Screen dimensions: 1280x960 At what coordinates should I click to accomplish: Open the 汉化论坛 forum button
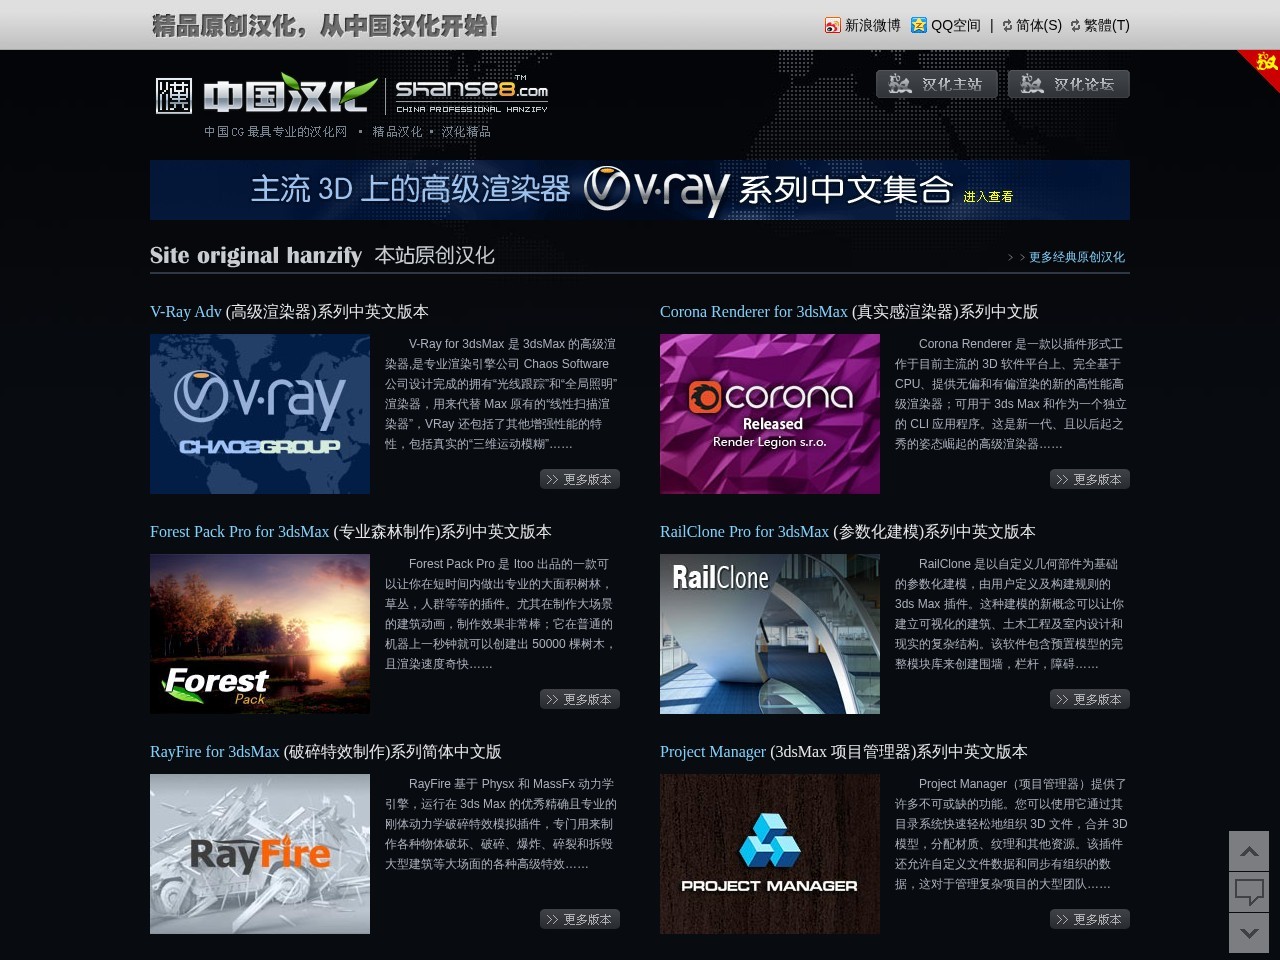click(x=1069, y=84)
